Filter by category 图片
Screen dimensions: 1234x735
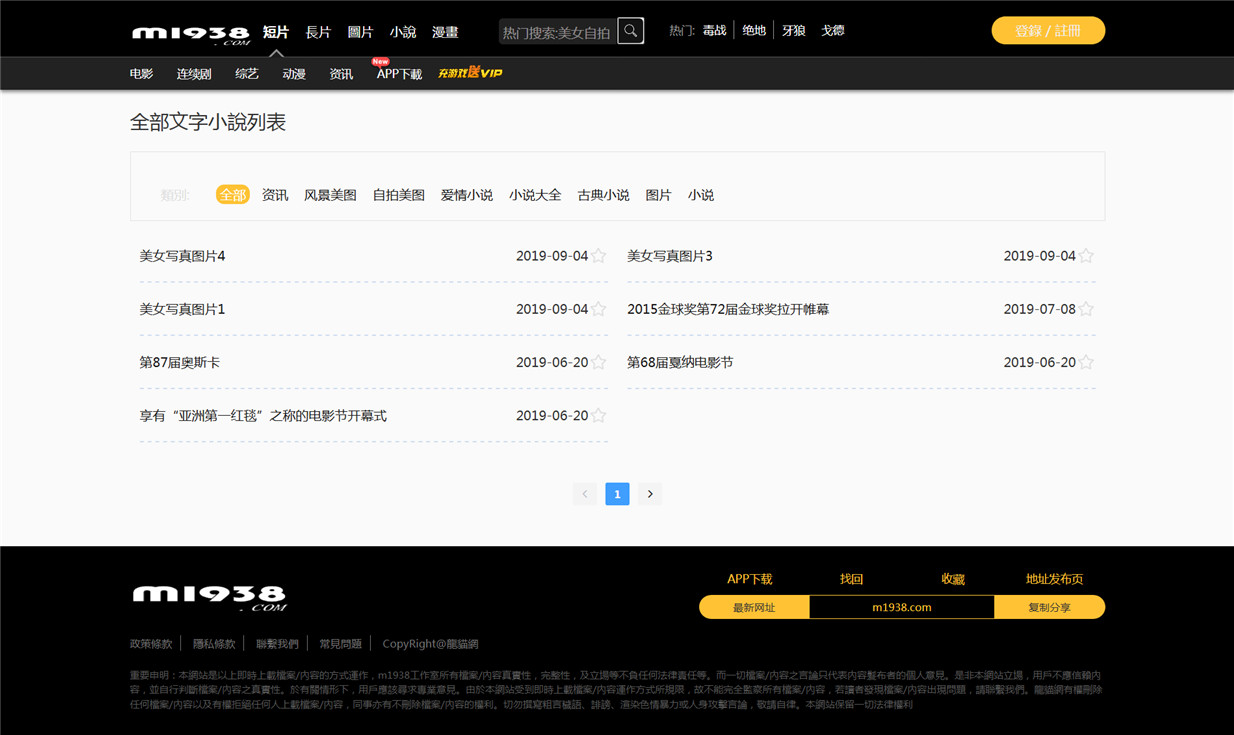point(658,195)
